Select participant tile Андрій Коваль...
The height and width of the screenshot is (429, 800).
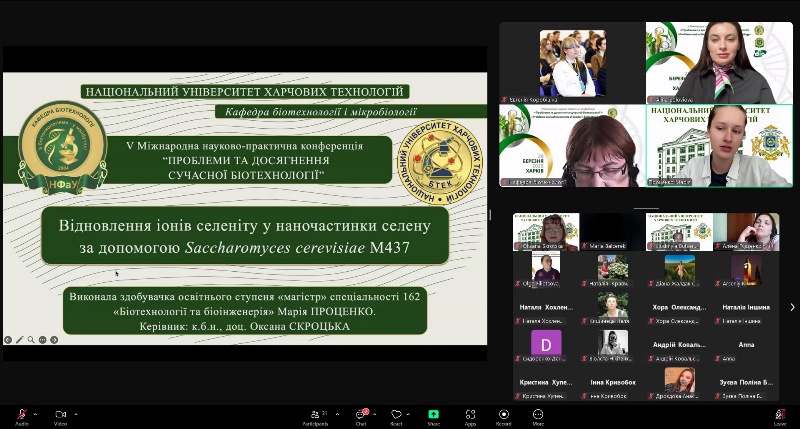point(679,345)
